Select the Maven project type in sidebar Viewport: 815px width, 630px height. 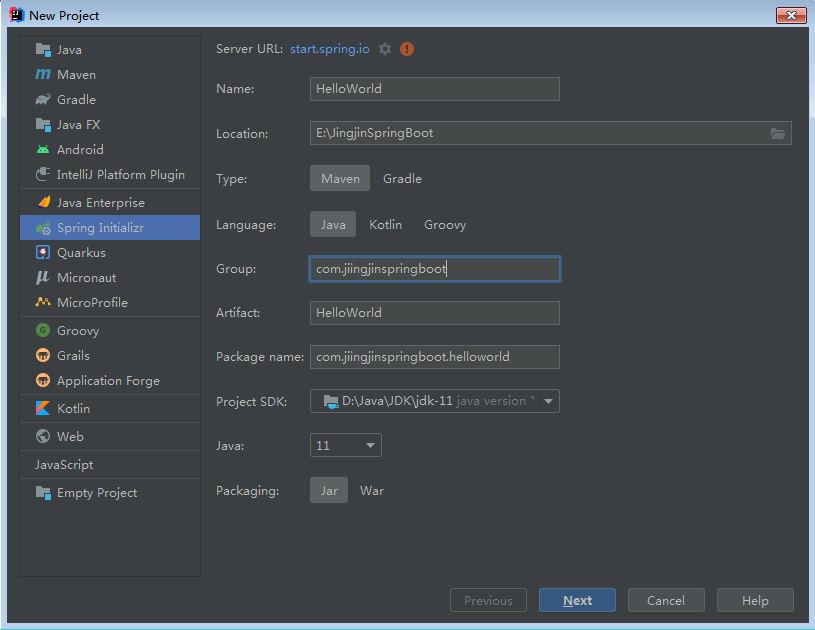coord(110,74)
